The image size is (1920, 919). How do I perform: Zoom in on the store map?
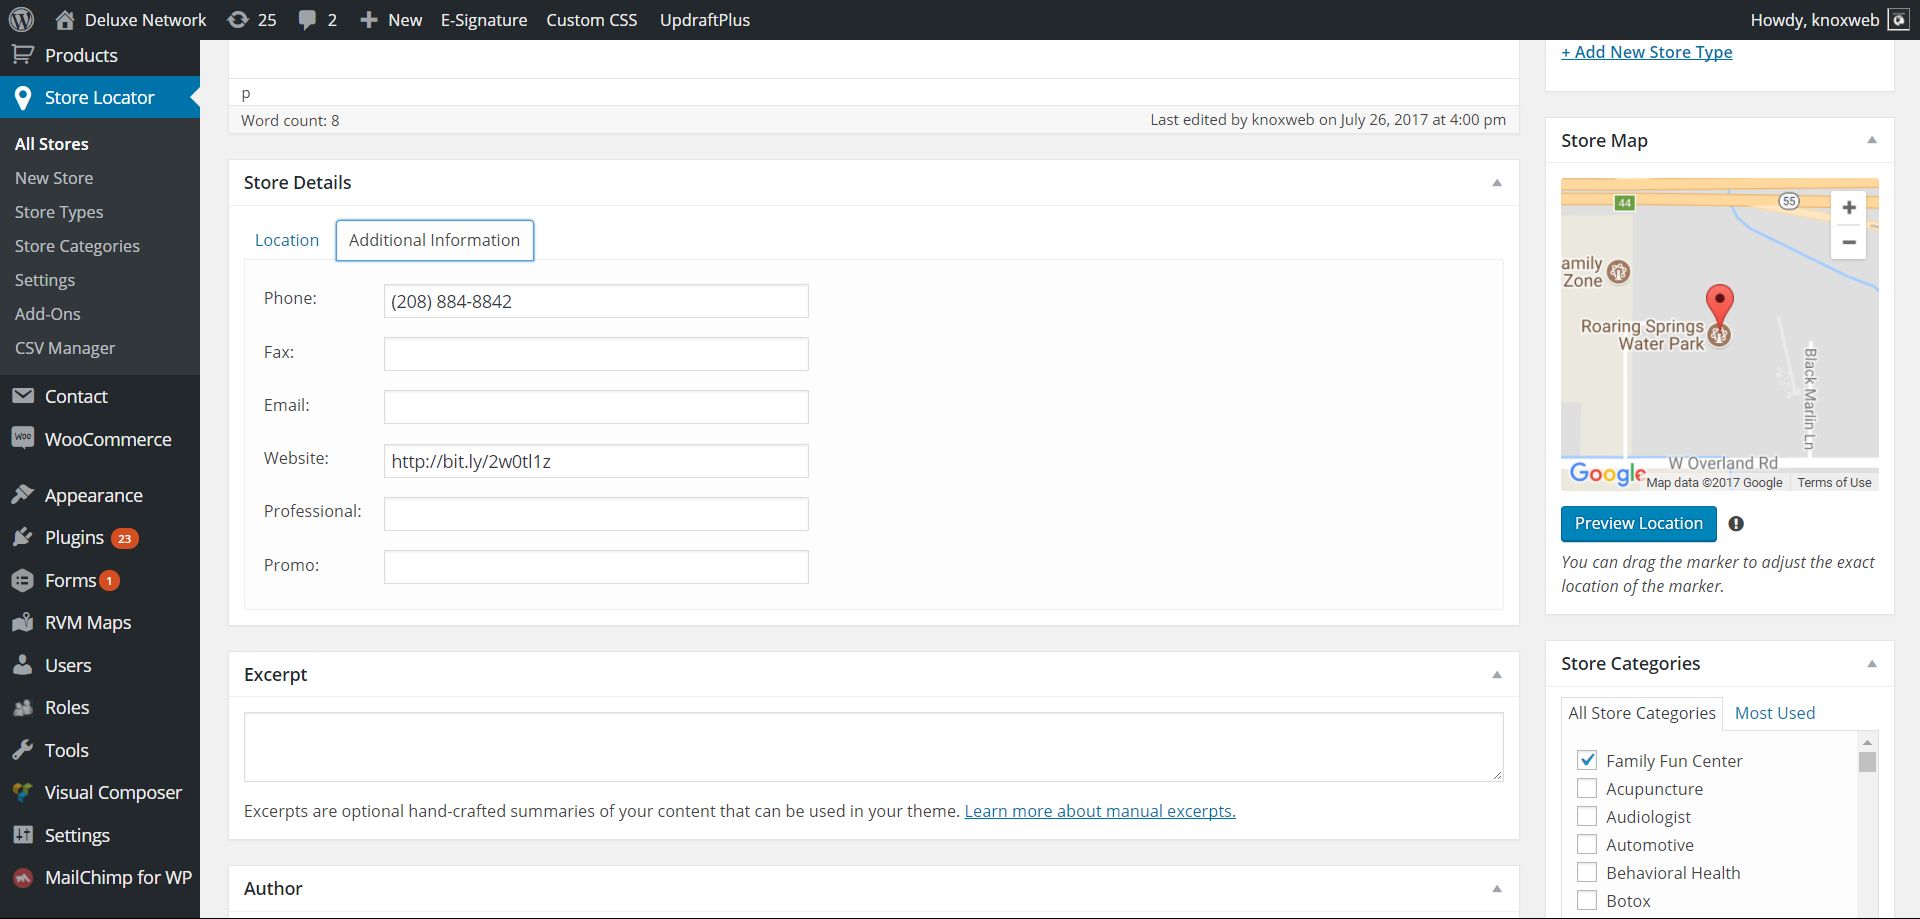[x=1848, y=208]
